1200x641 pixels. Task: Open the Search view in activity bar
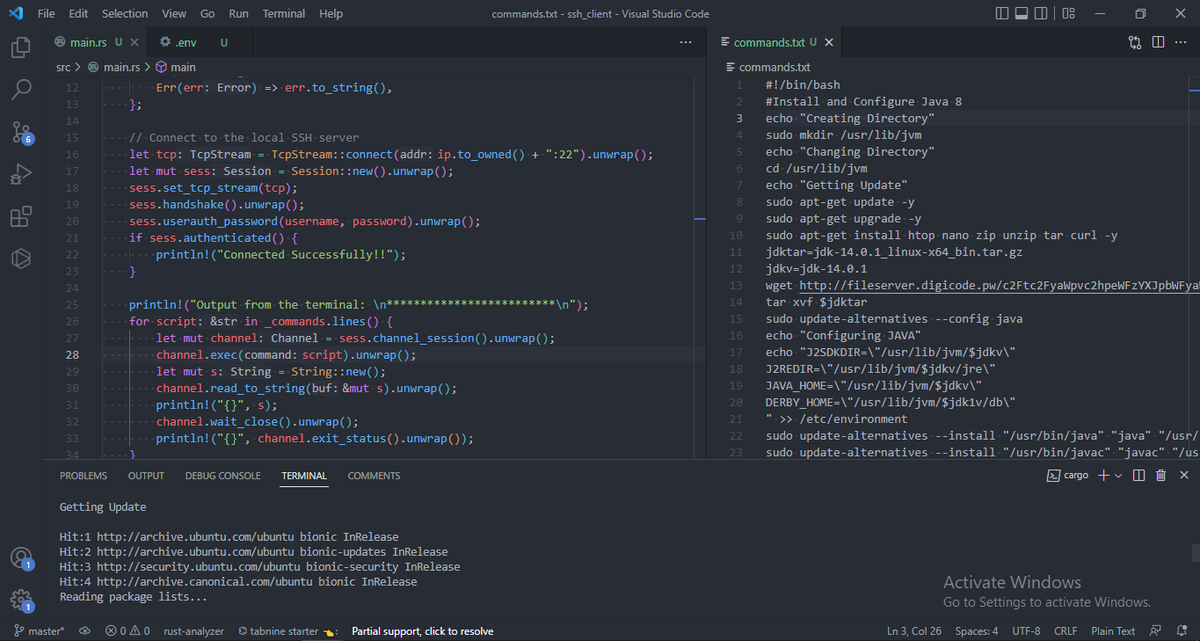(x=21, y=89)
